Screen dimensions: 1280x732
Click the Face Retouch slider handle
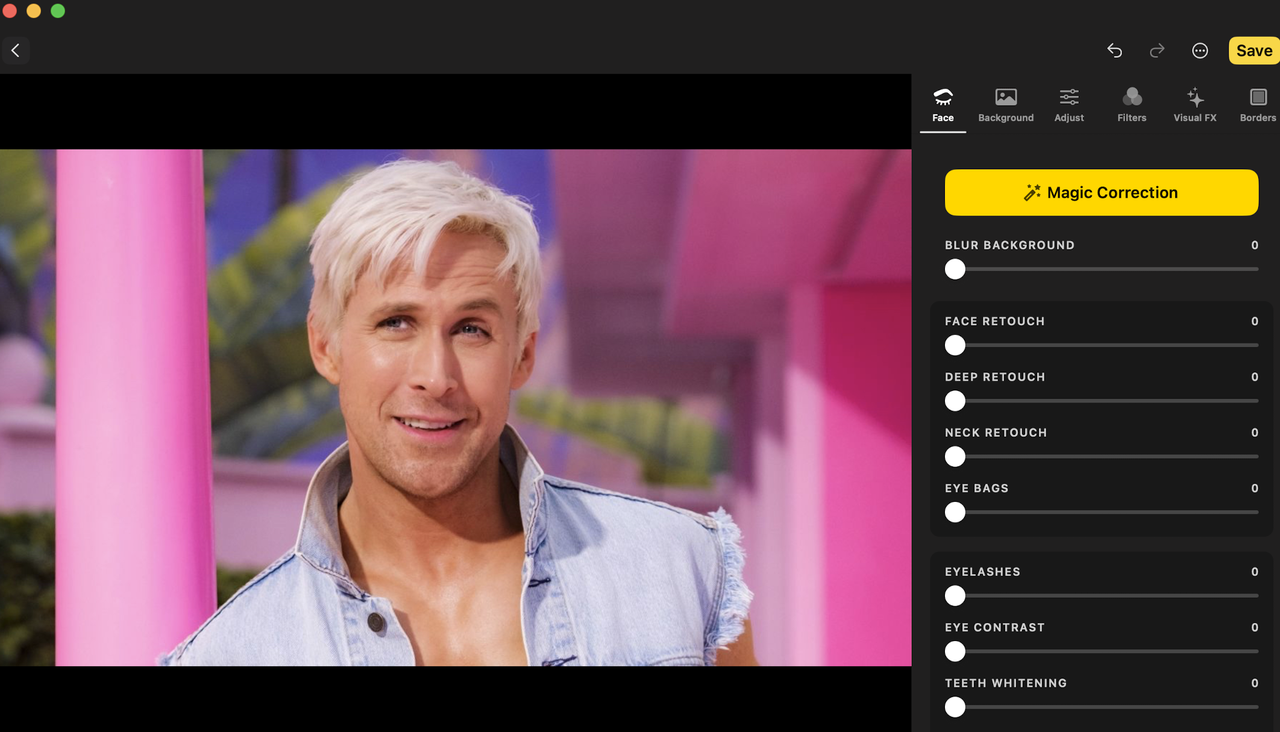[x=955, y=345]
